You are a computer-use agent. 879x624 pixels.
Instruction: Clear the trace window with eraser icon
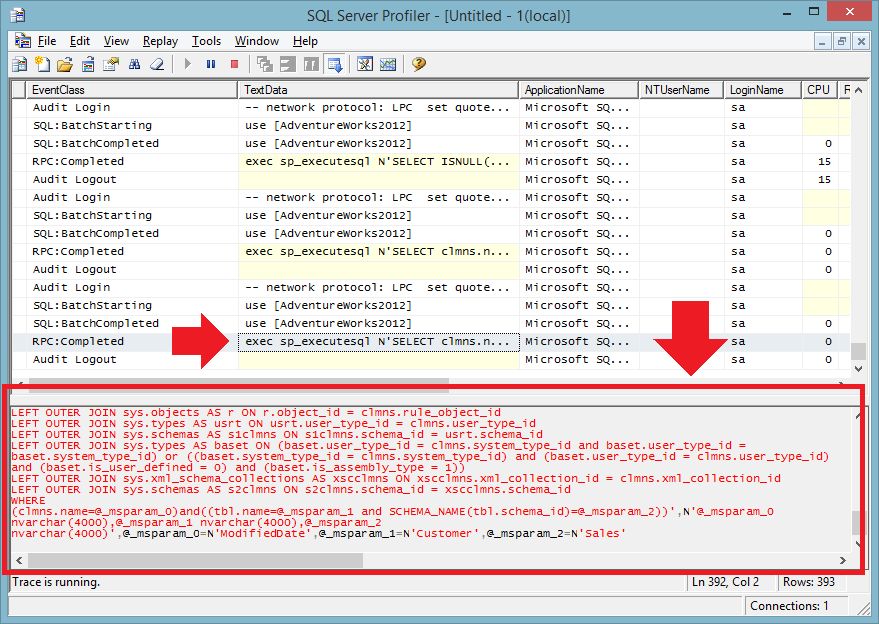click(x=157, y=64)
